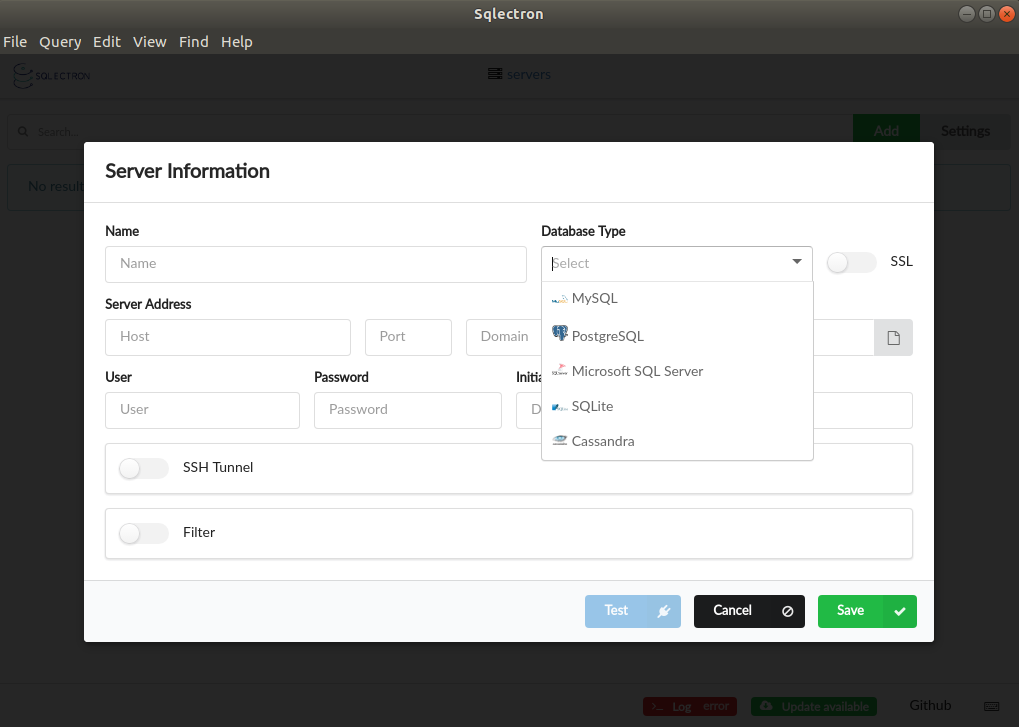Image resolution: width=1019 pixels, height=727 pixels.
Task: Click the file browse icon button
Action: coord(894,337)
